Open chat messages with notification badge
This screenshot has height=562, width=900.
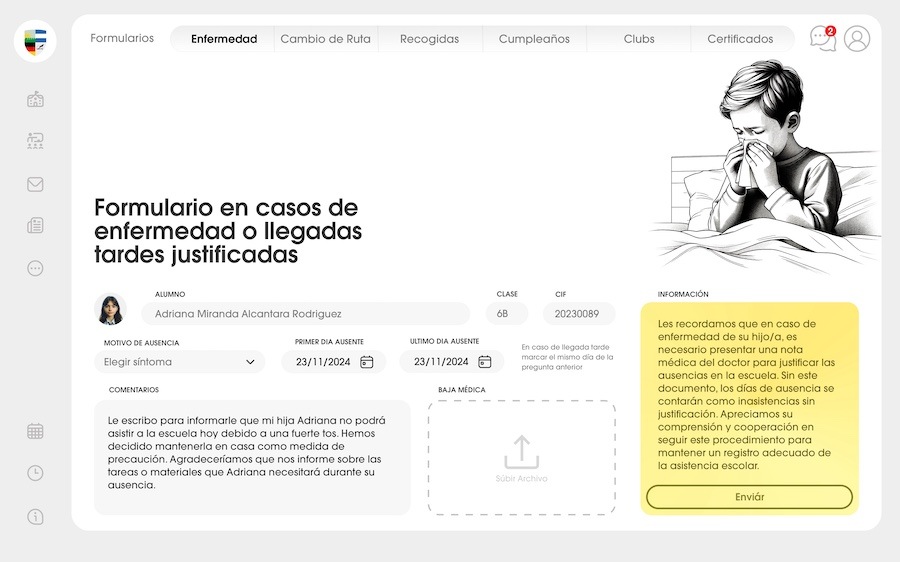click(x=822, y=39)
